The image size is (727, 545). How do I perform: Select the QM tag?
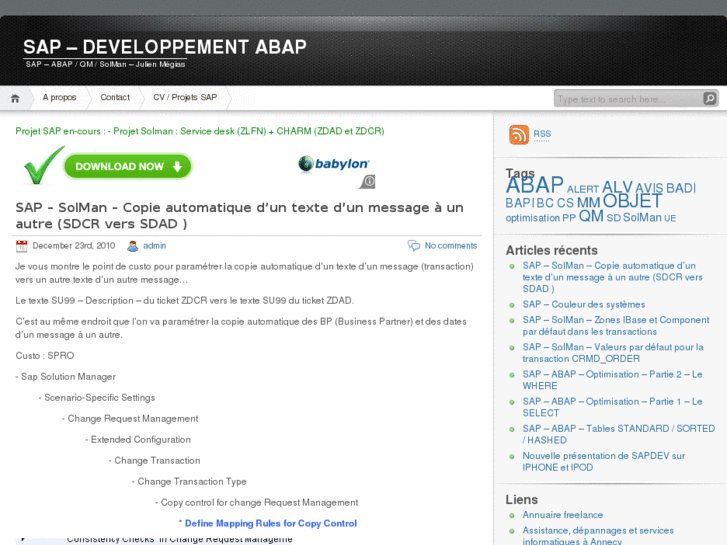tap(591, 216)
